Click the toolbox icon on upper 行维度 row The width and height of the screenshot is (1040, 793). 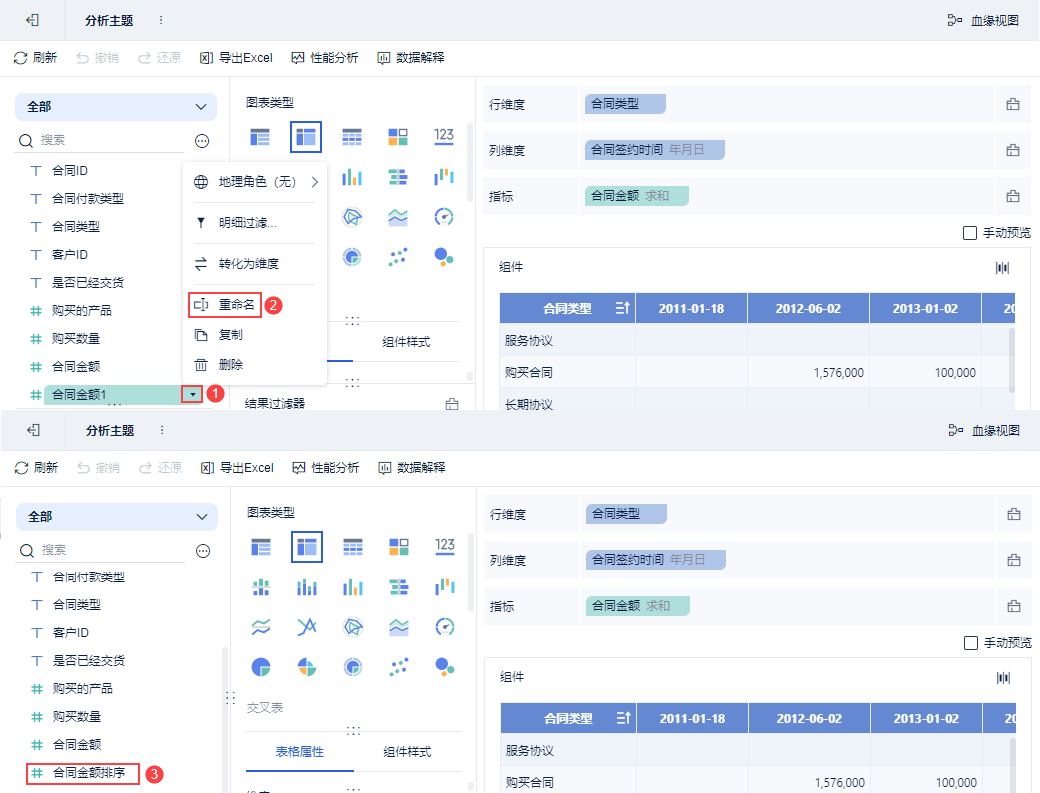1013,104
